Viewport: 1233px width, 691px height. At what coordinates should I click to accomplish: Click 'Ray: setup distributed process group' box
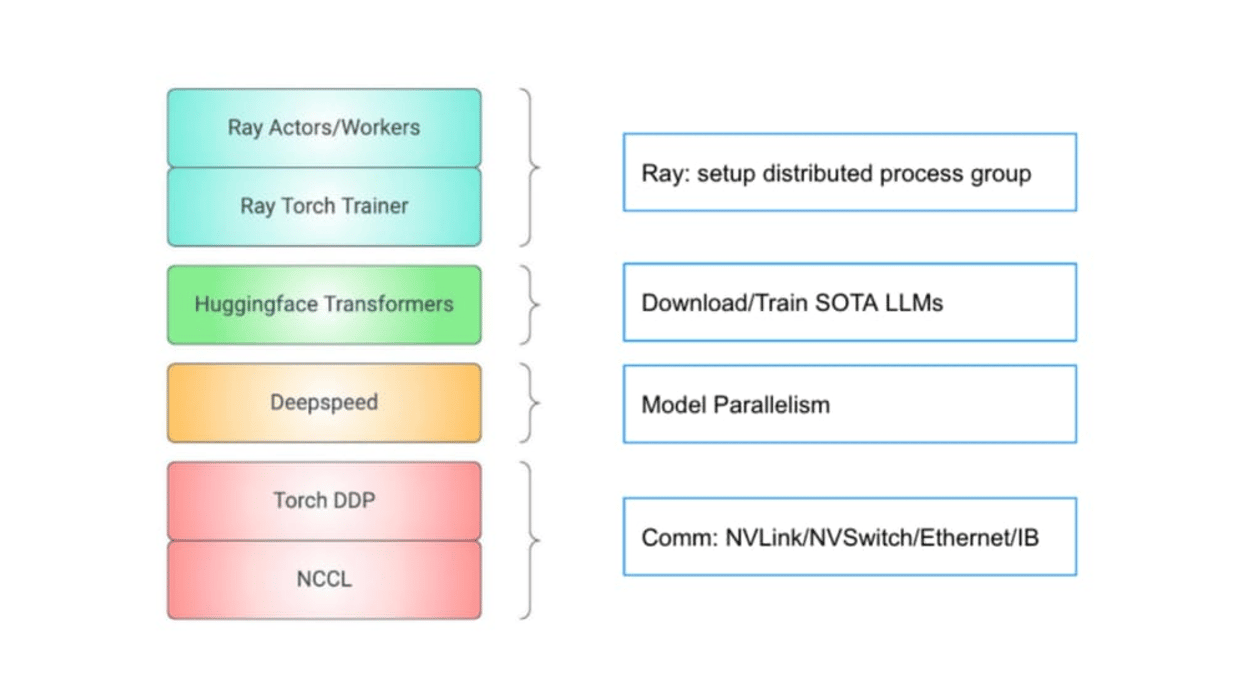pos(850,172)
